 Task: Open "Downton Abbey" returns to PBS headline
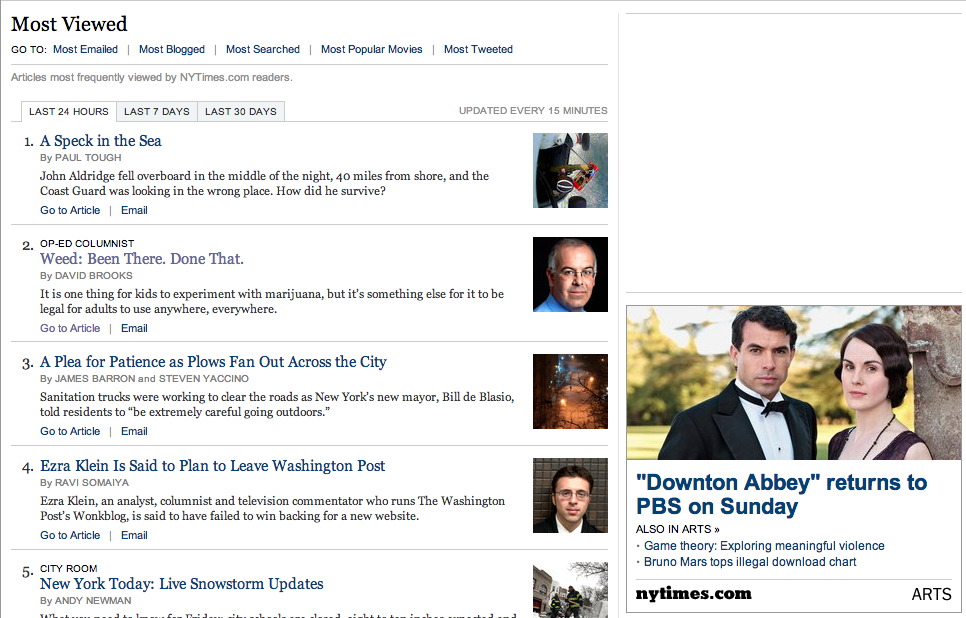coord(781,494)
